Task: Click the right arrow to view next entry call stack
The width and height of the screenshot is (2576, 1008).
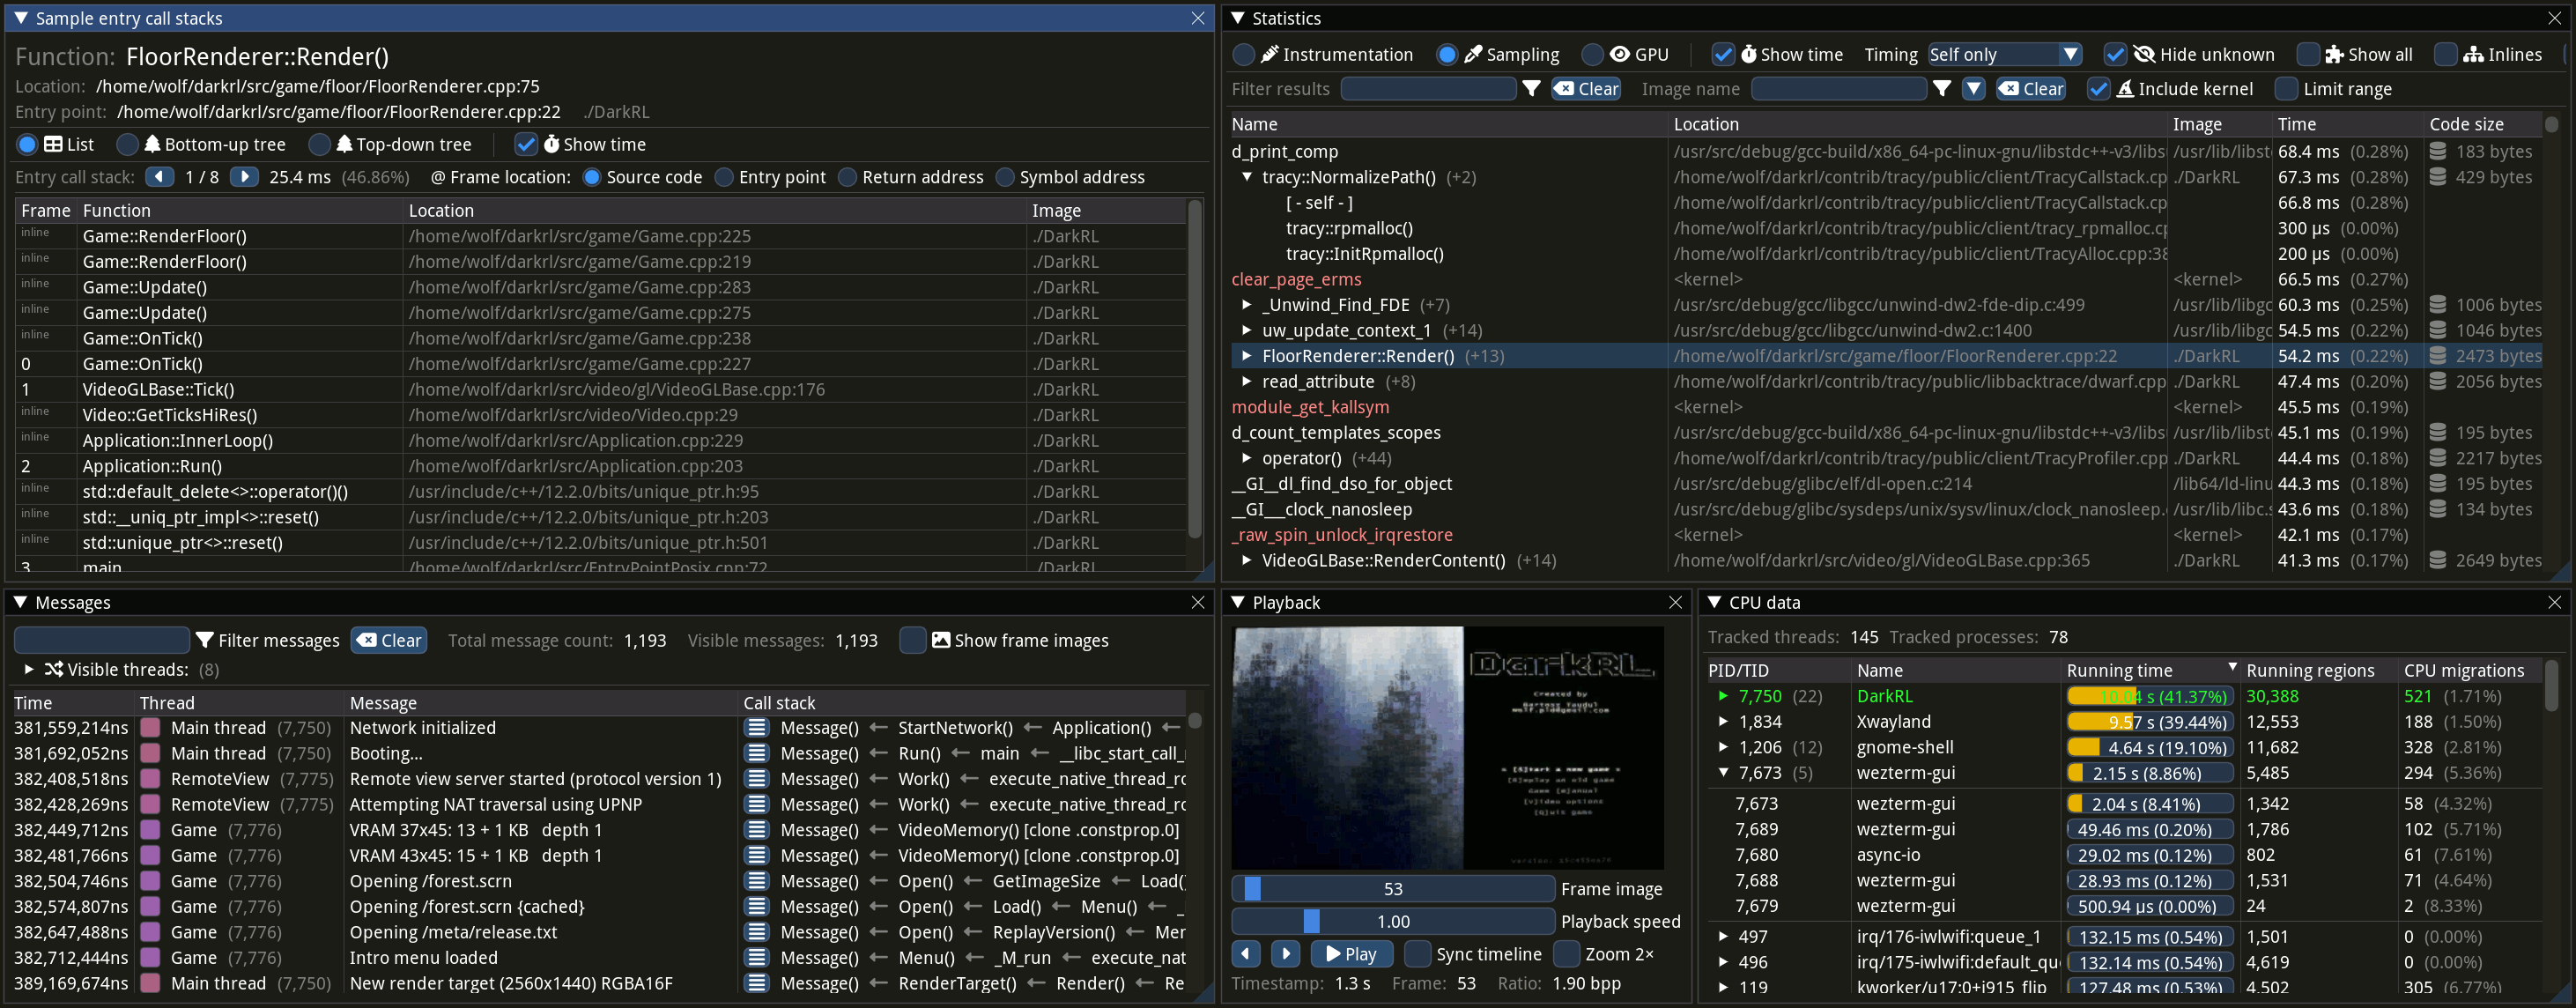Action: tap(245, 177)
